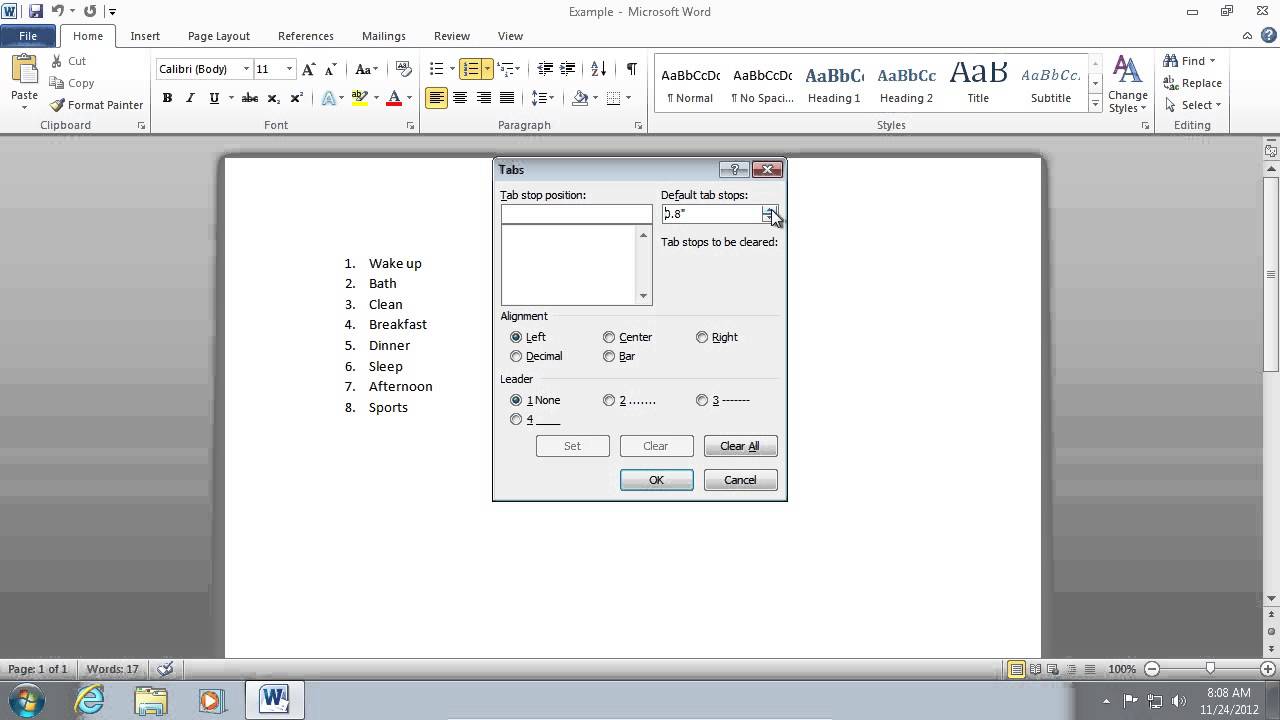Click the Center text alignment icon
Viewport: 1280px width, 720px height.
tap(460, 98)
